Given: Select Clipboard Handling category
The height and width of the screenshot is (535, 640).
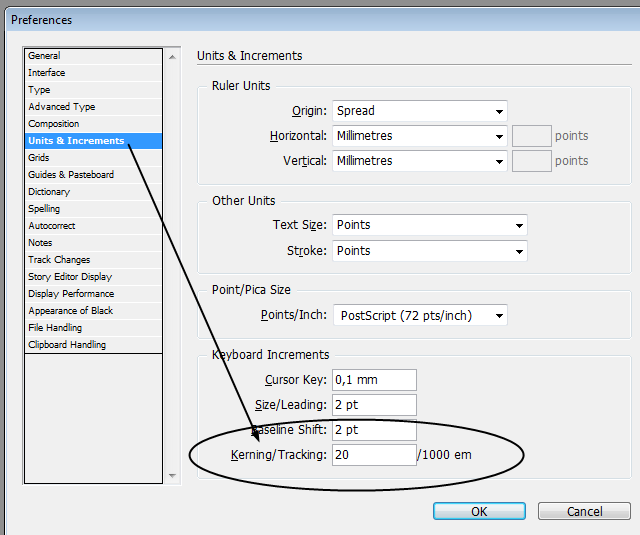Looking at the screenshot, I should point(93,345).
